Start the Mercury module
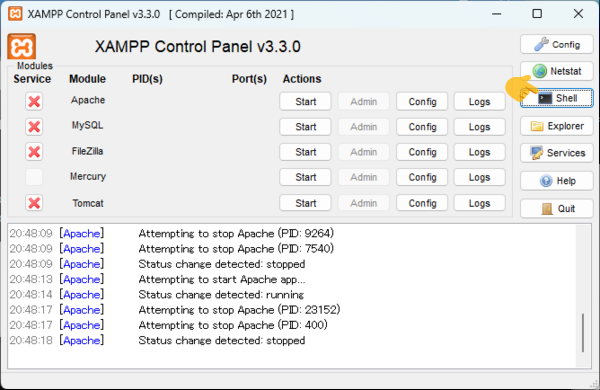Viewport: 600px width, 390px height. click(x=305, y=177)
